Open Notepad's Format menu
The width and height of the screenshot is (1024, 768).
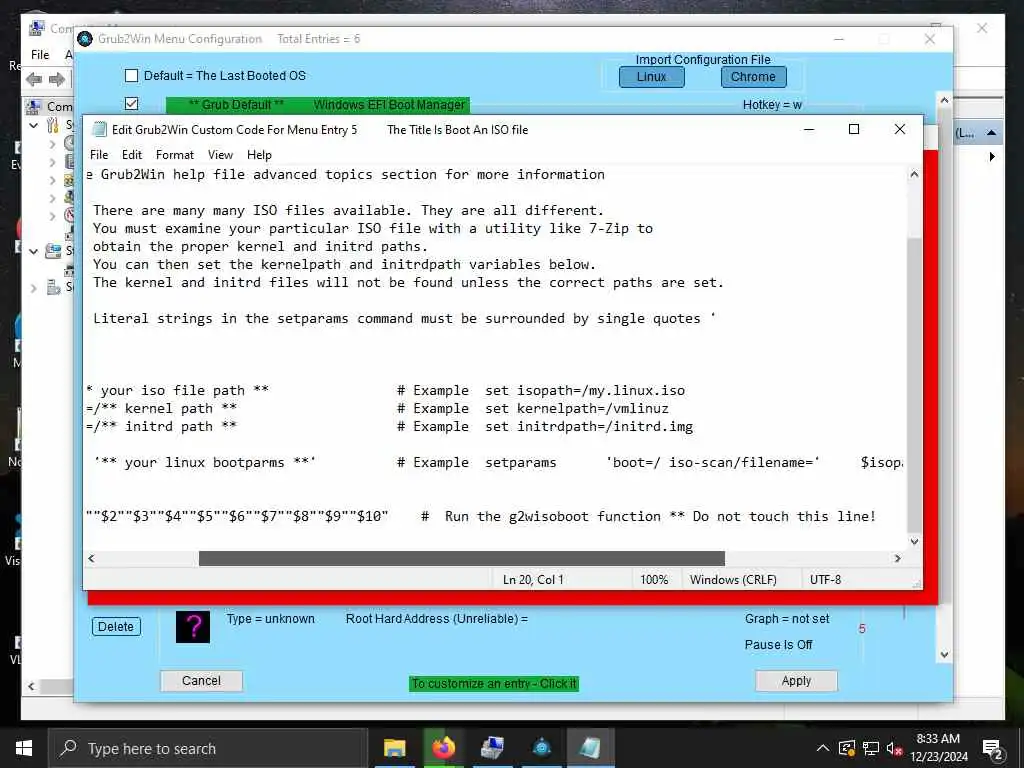tap(174, 155)
